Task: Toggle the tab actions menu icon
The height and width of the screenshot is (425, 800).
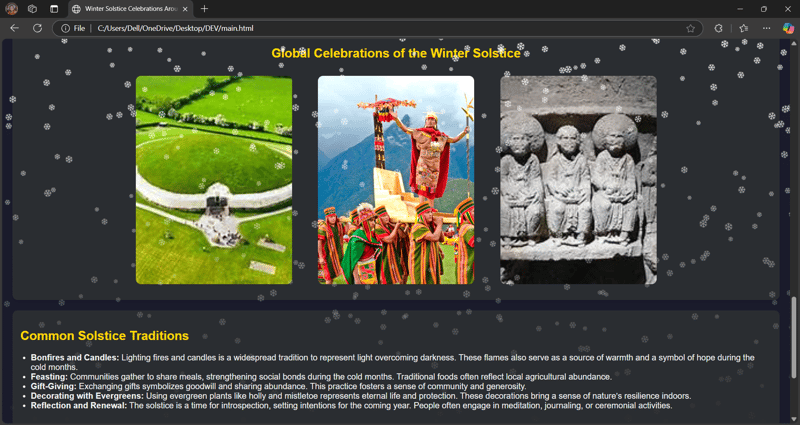Action: tap(54, 9)
